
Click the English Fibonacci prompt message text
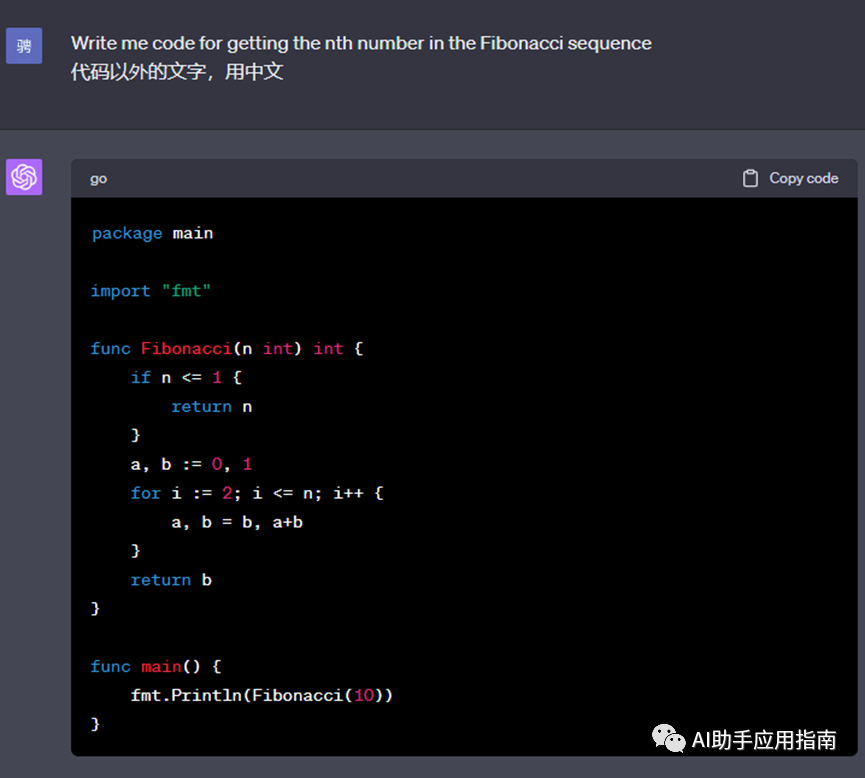361,43
